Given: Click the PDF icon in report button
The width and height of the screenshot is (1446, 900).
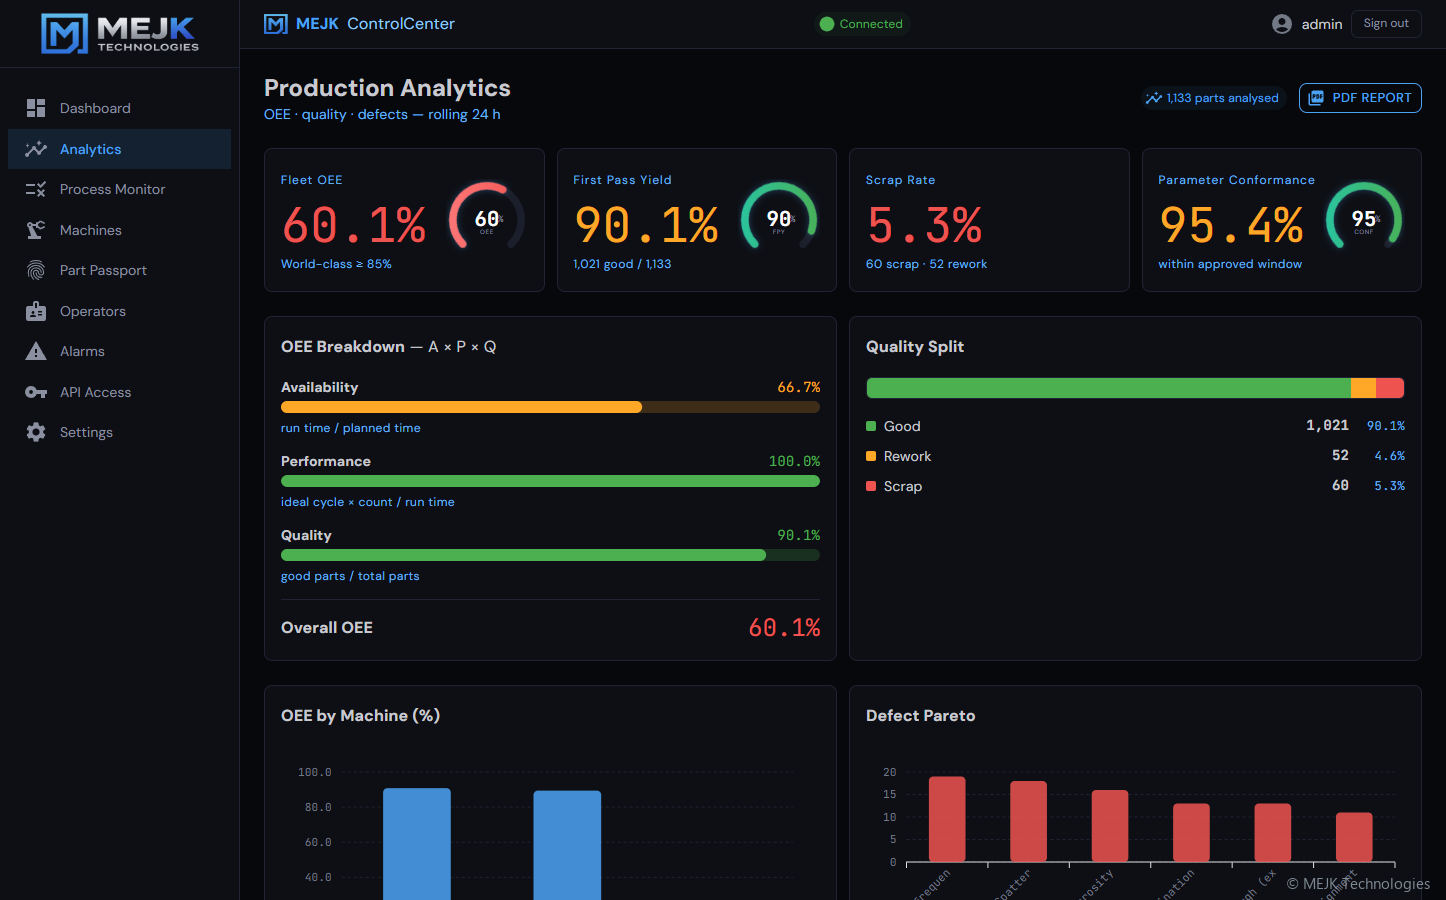Looking at the screenshot, I should pyautogui.click(x=1316, y=98).
